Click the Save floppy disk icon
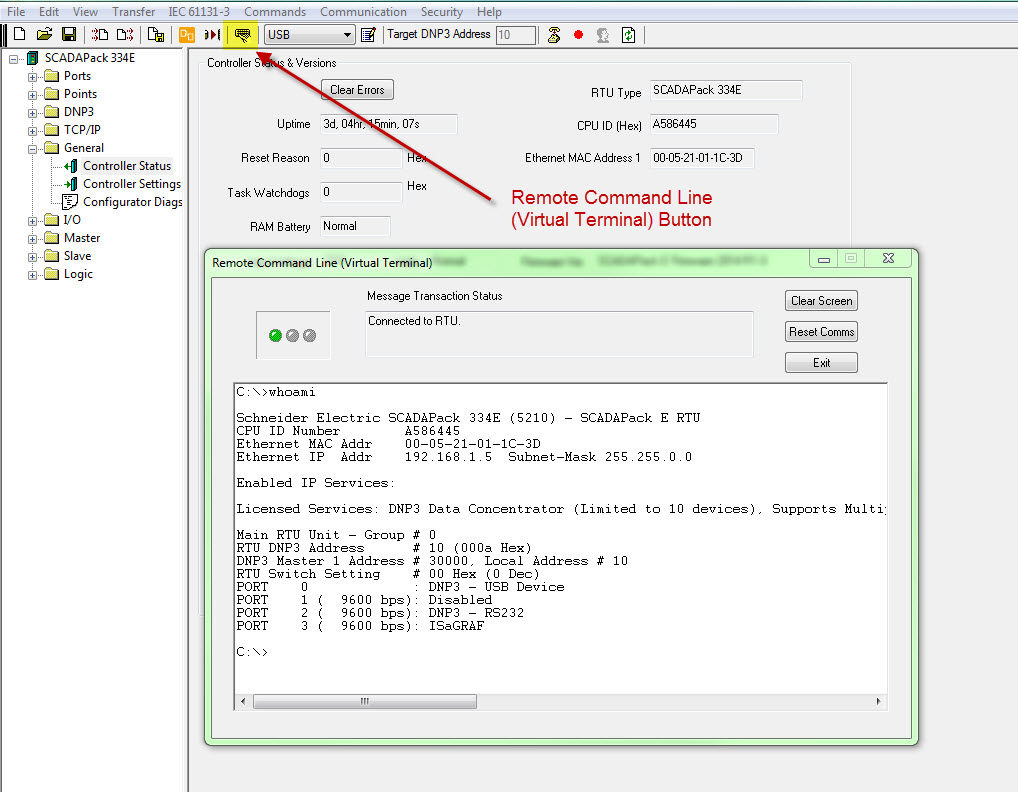 (69, 34)
